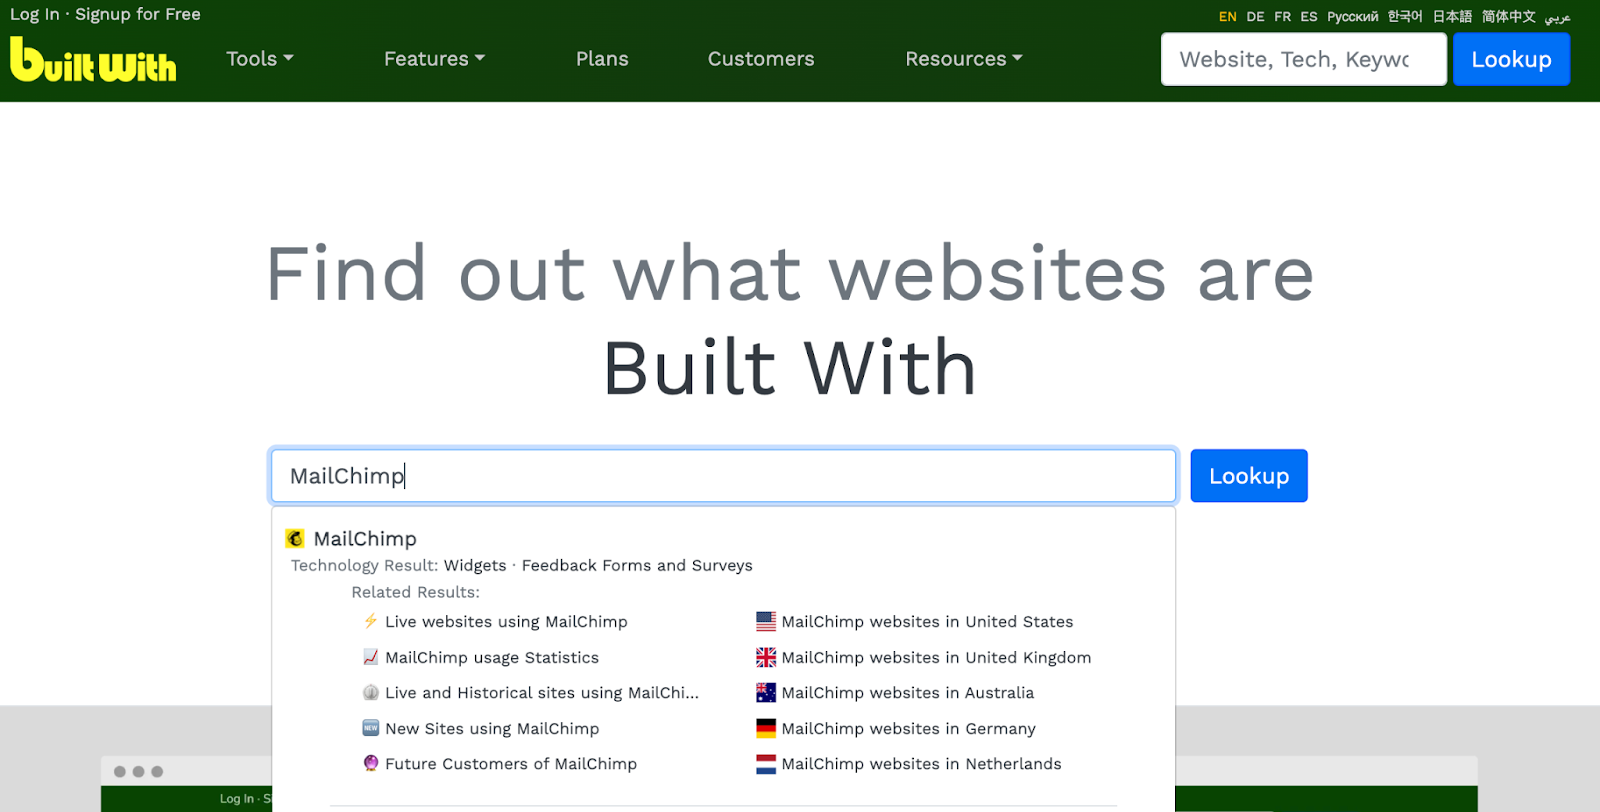Screen dimensions: 1600x812
Task: Open MailChimp websites in Australia
Action: (x=908, y=692)
